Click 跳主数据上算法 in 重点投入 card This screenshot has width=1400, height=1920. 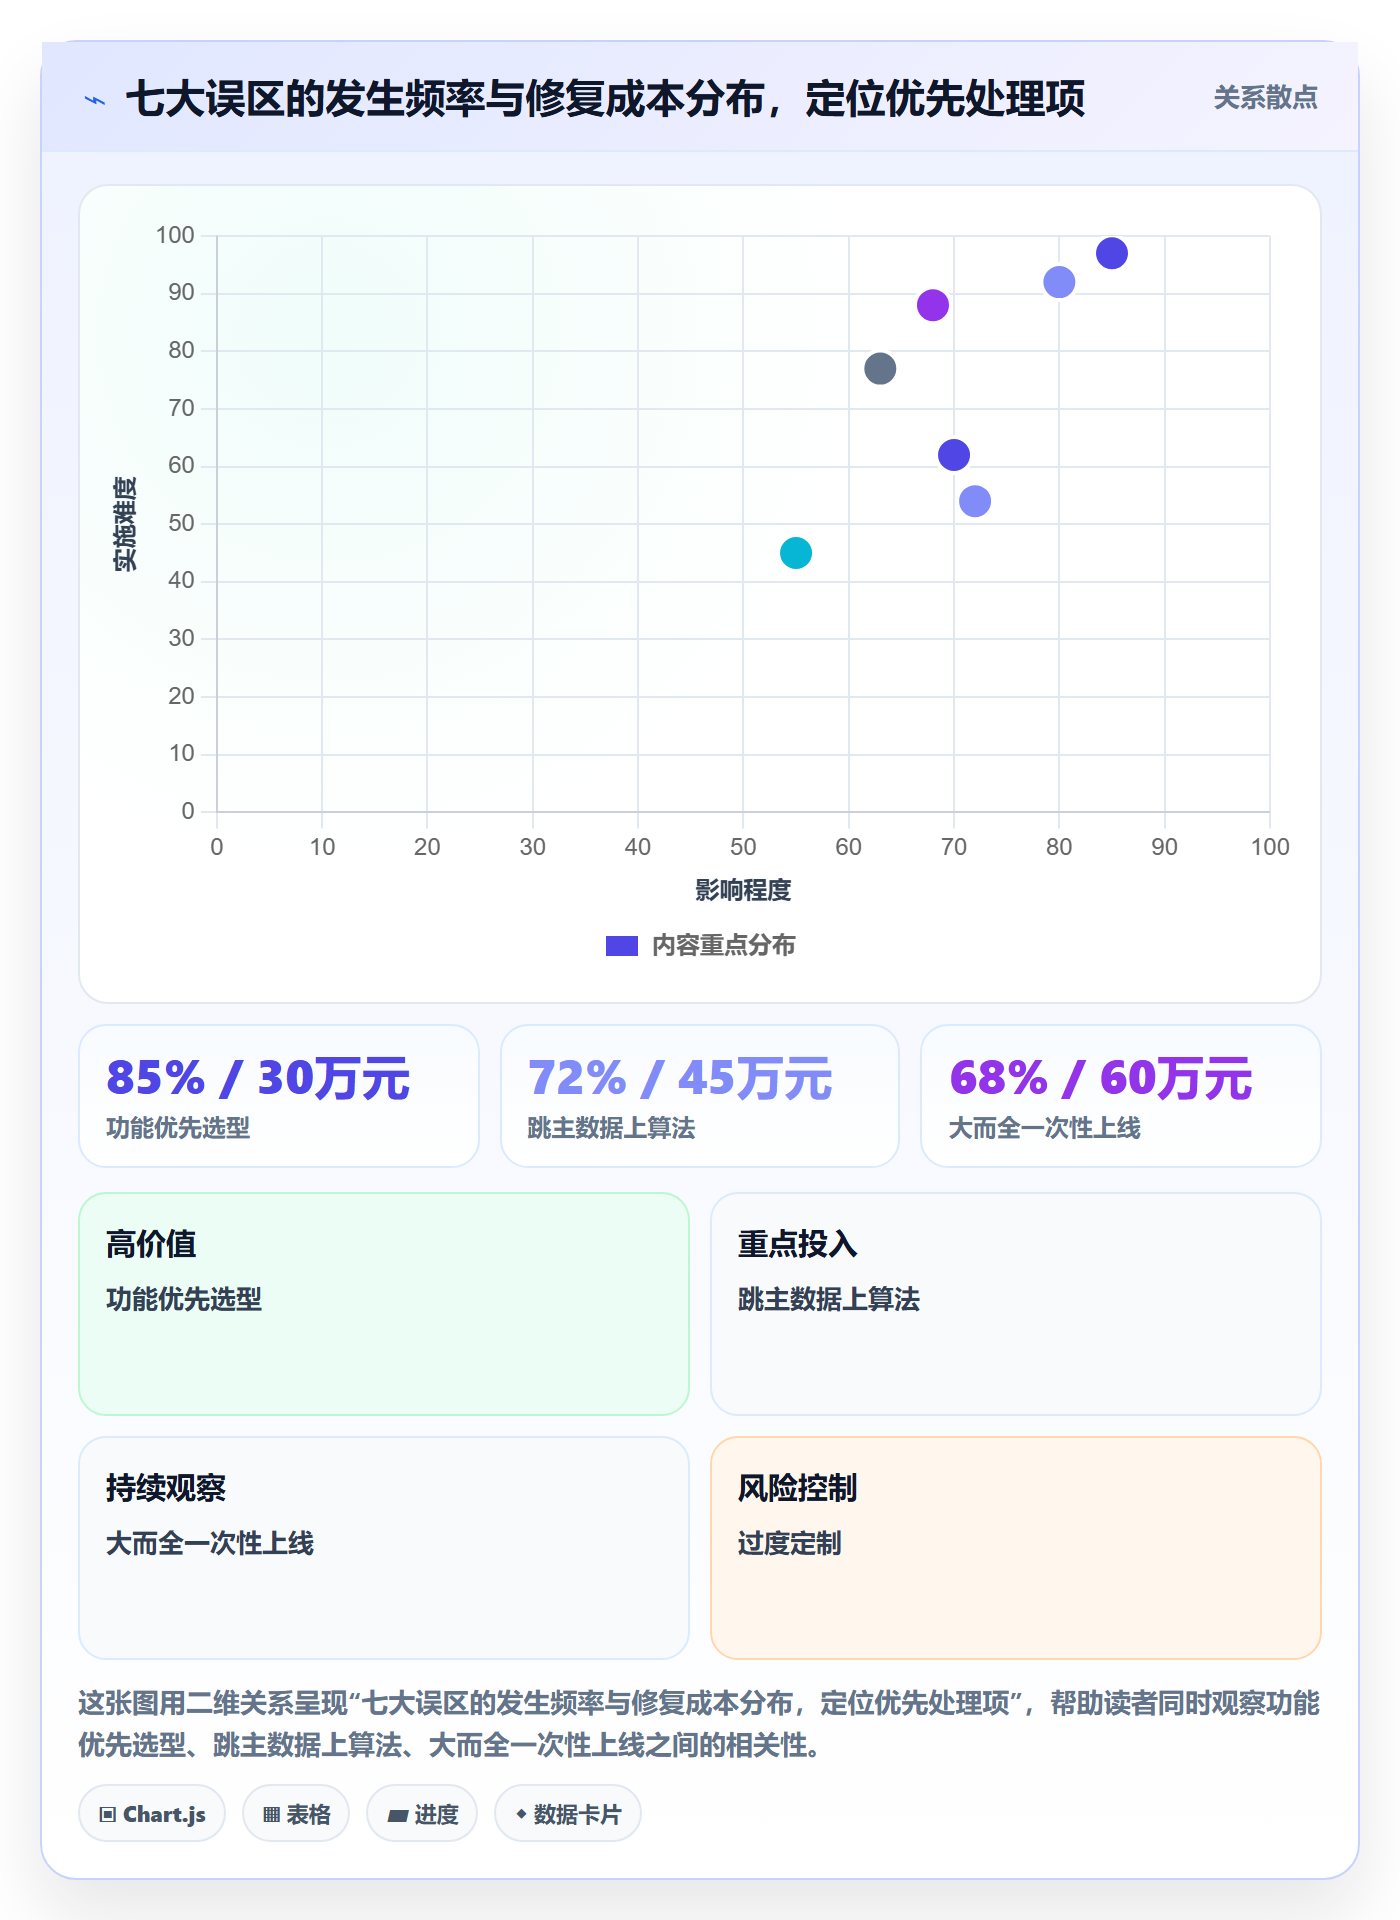point(828,1299)
